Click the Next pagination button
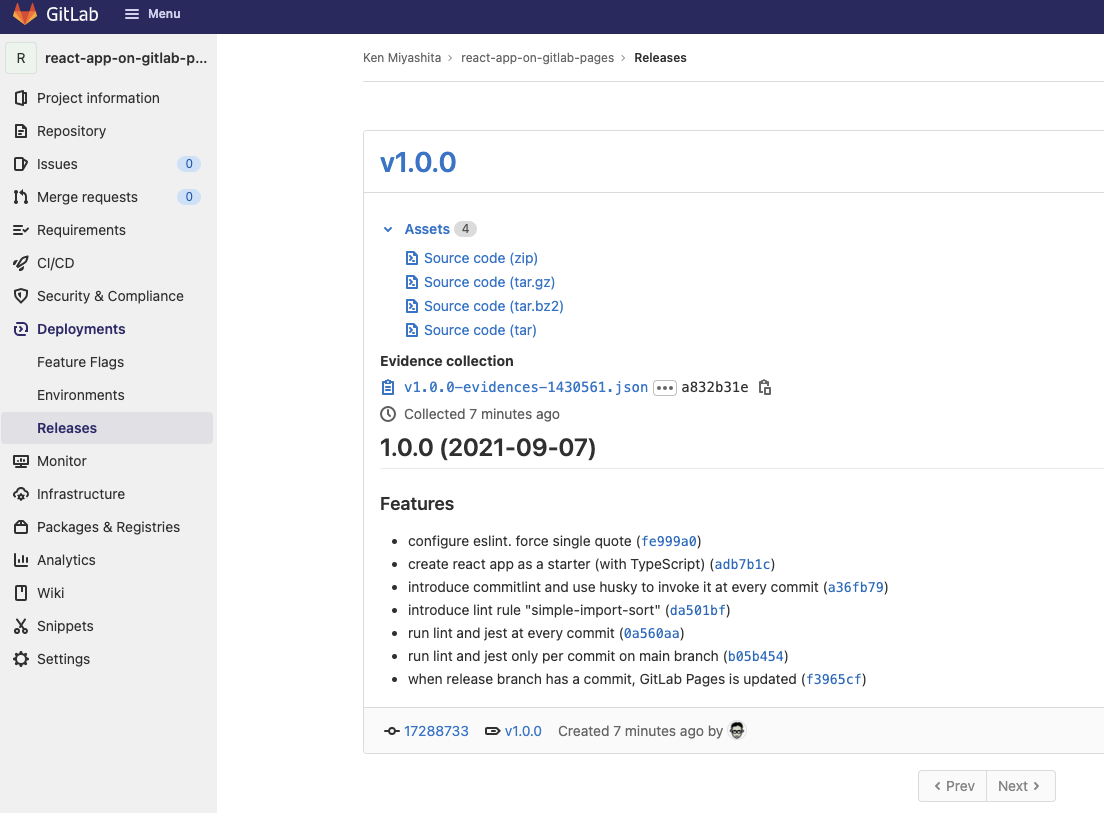1104x813 pixels. (x=1019, y=786)
